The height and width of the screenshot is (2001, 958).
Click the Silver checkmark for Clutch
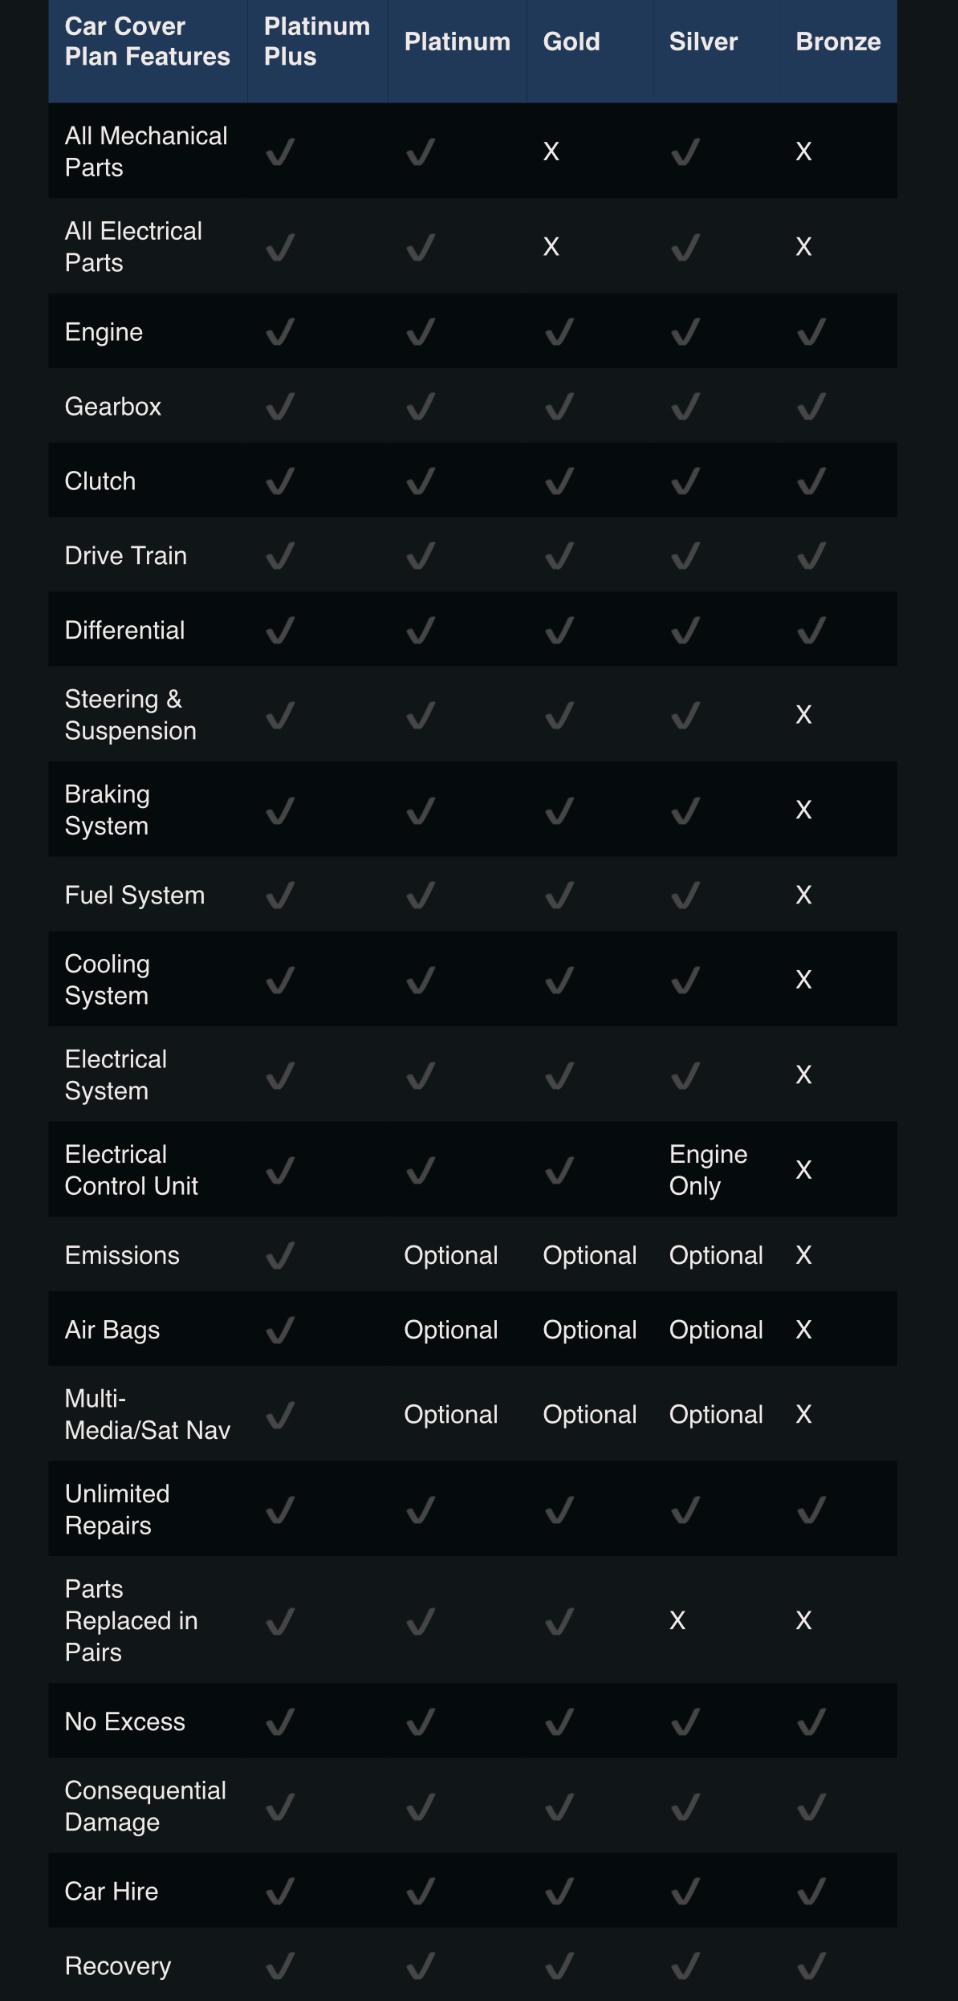pos(685,481)
